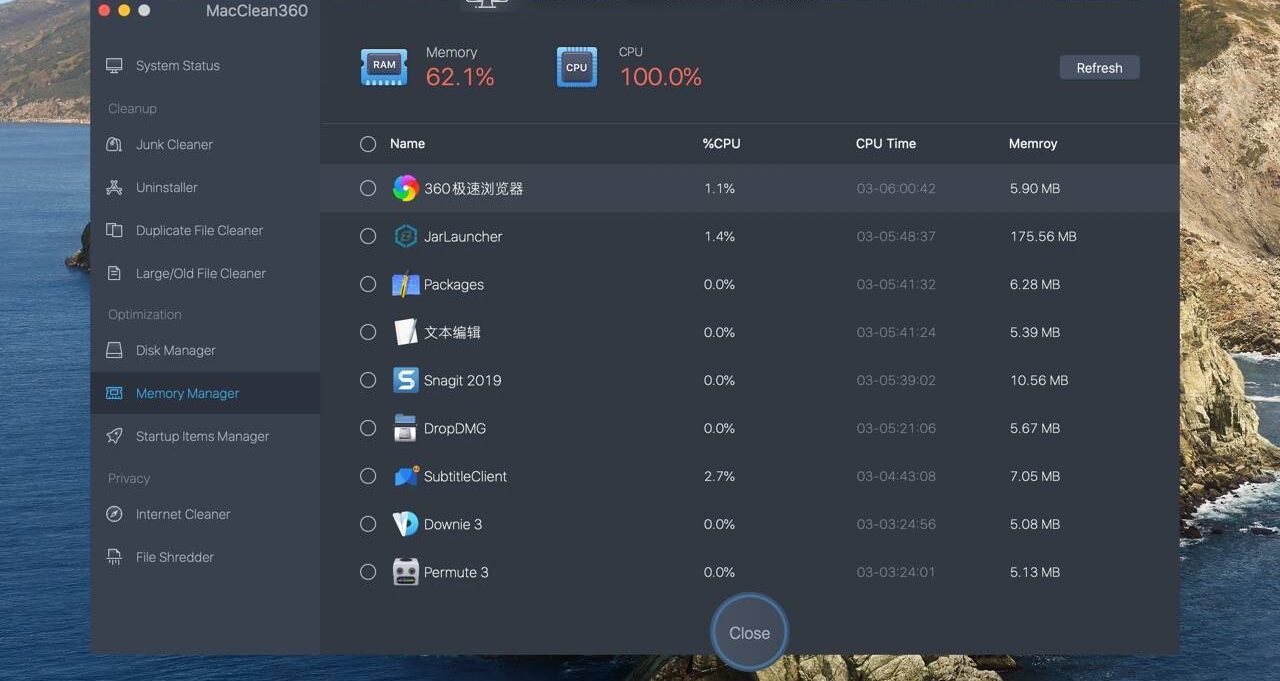This screenshot has width=1280, height=681.
Task: Click the Downie 3 process name
Action: click(x=453, y=525)
